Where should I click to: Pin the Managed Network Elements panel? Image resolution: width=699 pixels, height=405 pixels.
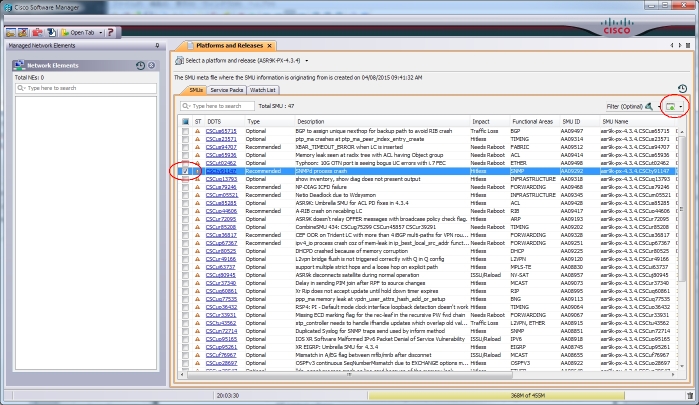(157, 45)
